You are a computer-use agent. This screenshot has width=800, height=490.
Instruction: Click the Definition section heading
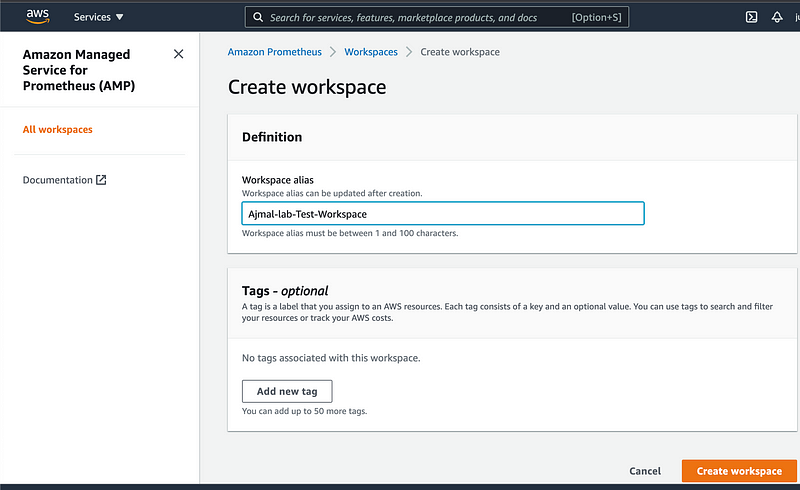coord(272,137)
